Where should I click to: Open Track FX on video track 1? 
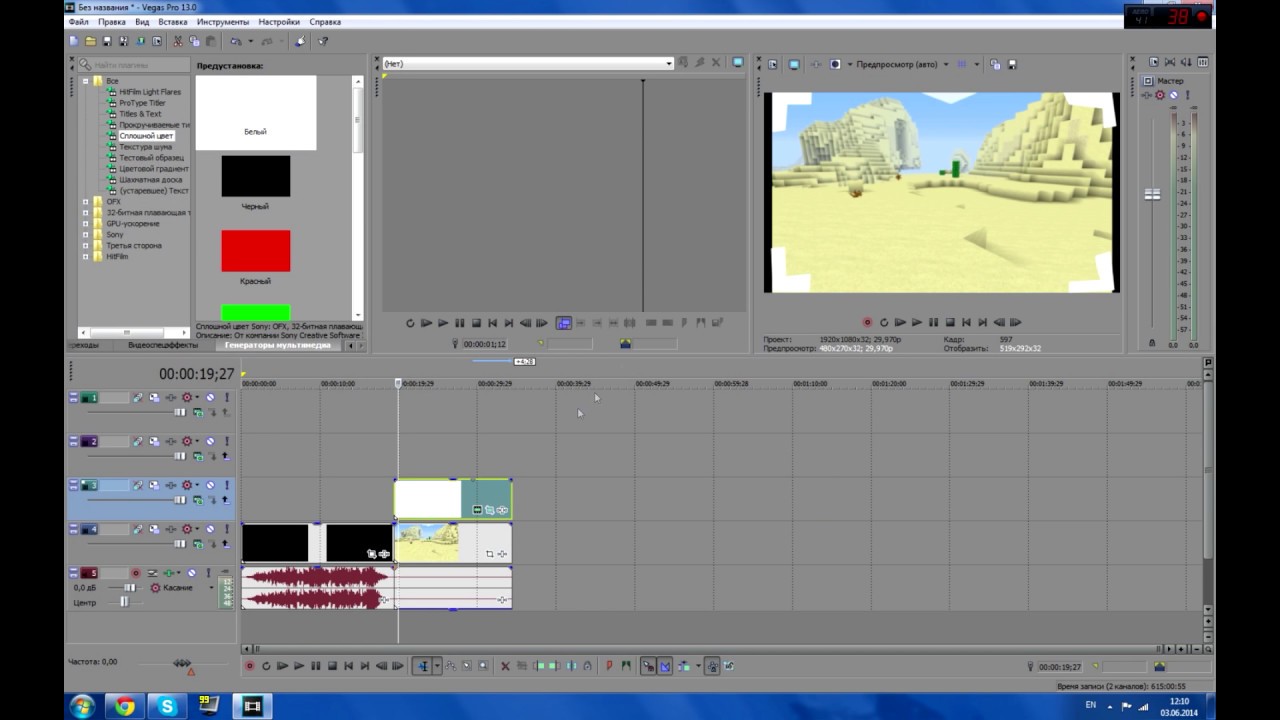point(170,398)
